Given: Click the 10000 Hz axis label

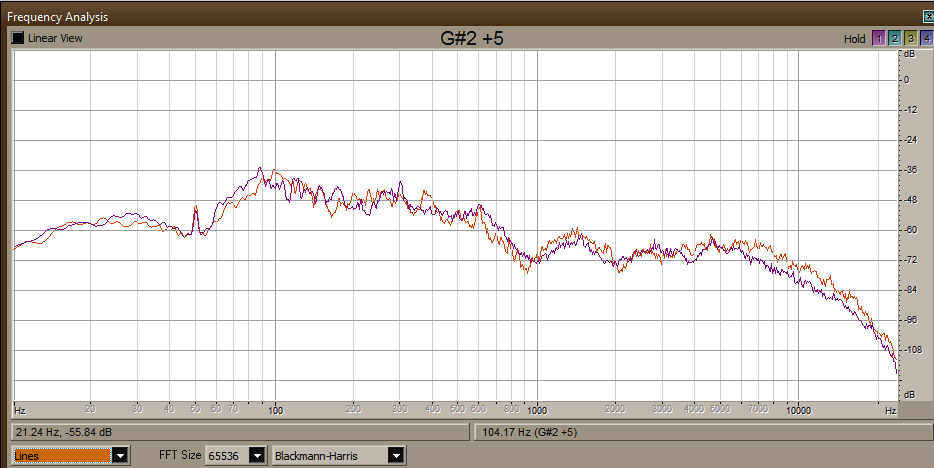Looking at the screenshot, I should tap(798, 410).
